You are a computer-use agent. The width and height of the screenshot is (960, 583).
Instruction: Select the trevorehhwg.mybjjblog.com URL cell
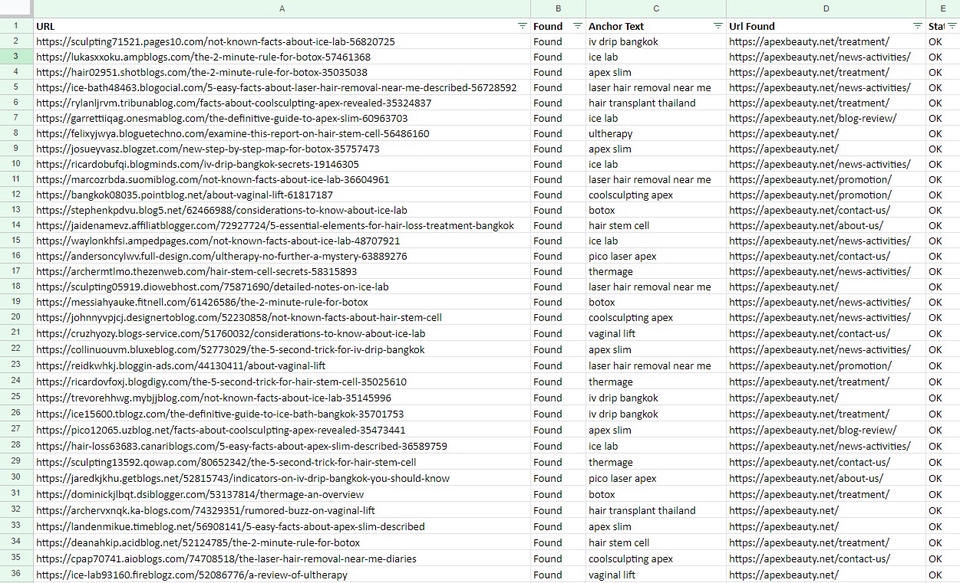282,398
